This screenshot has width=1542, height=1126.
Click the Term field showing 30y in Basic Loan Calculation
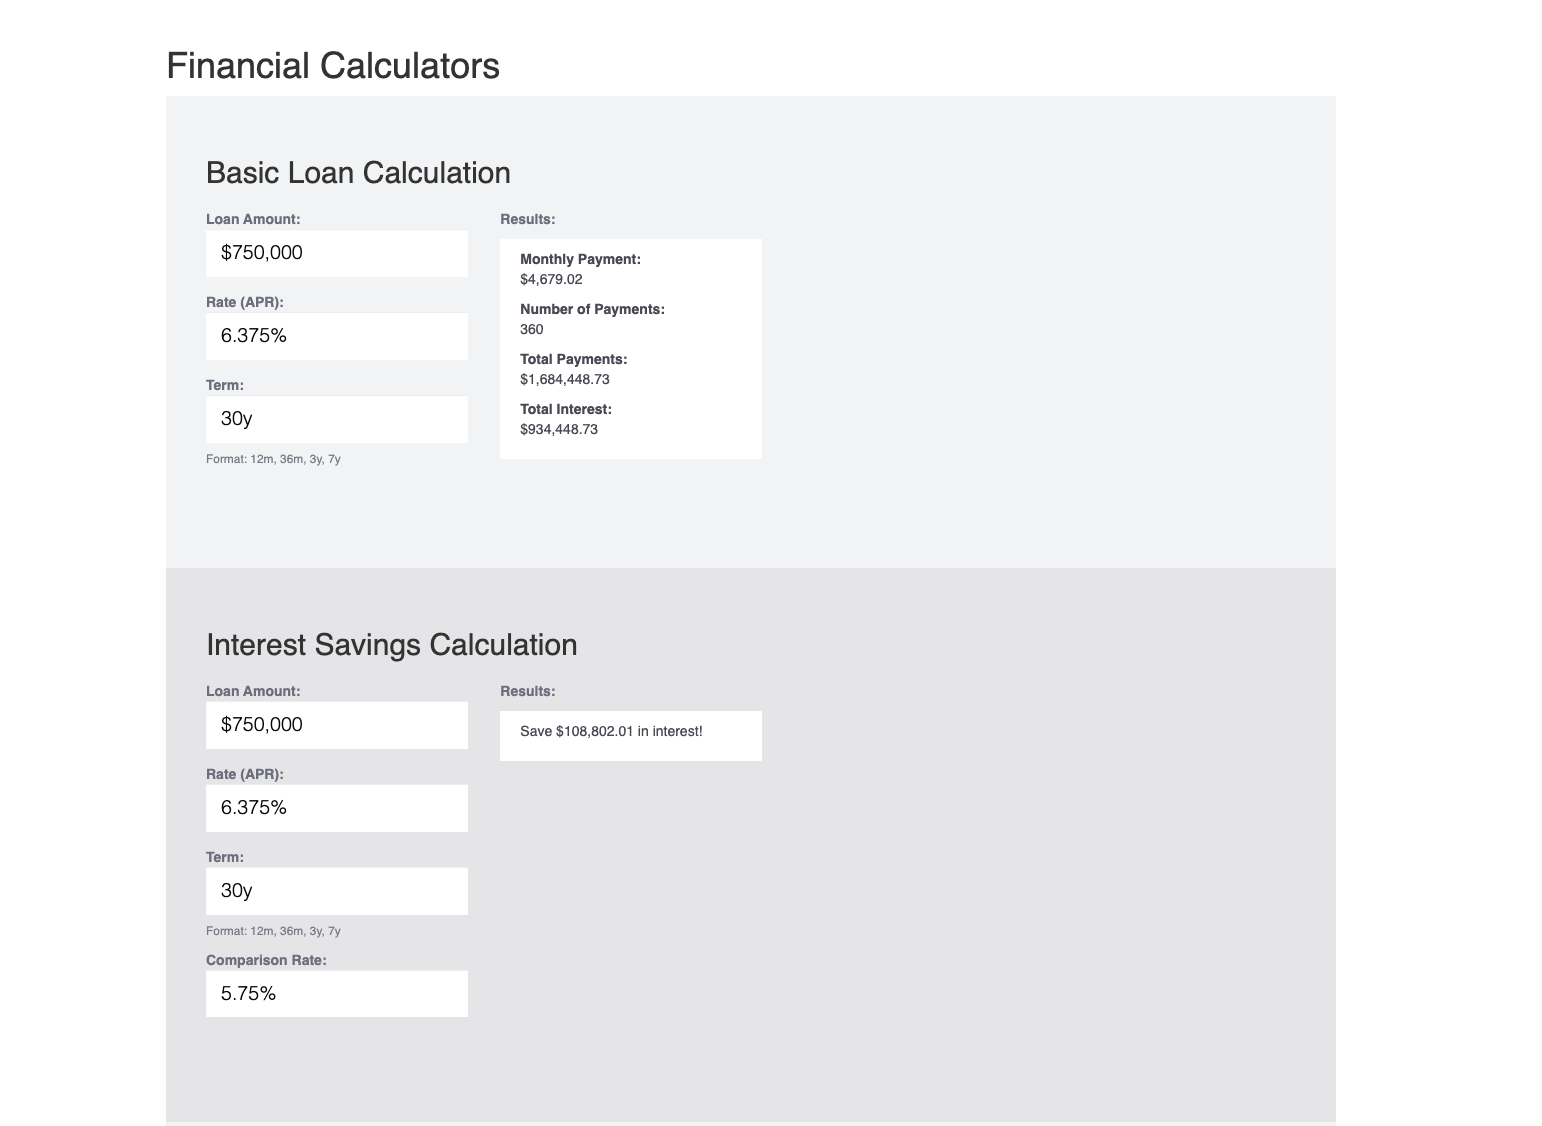pos(336,419)
